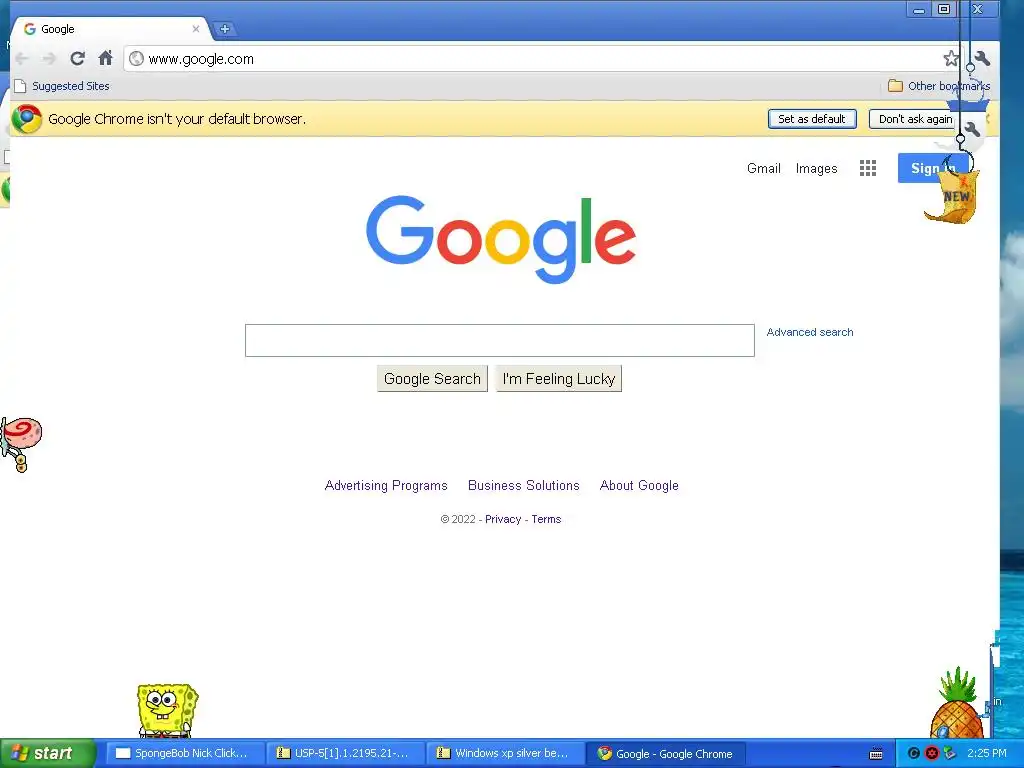Switch to SpongeBob Nick Click taskbar window
This screenshot has width=1024, height=768.
184,754
